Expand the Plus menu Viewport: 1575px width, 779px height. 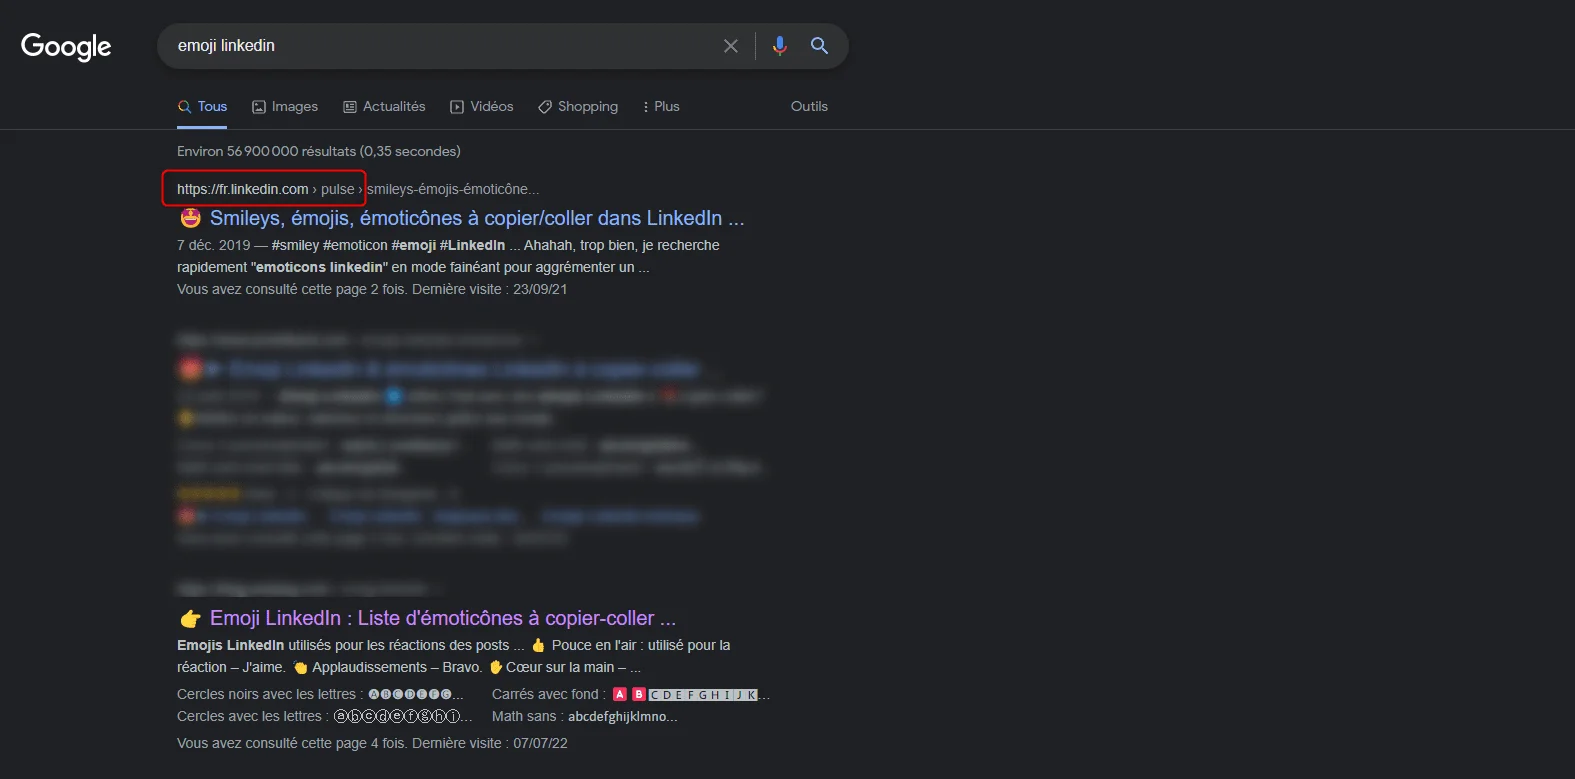click(661, 107)
